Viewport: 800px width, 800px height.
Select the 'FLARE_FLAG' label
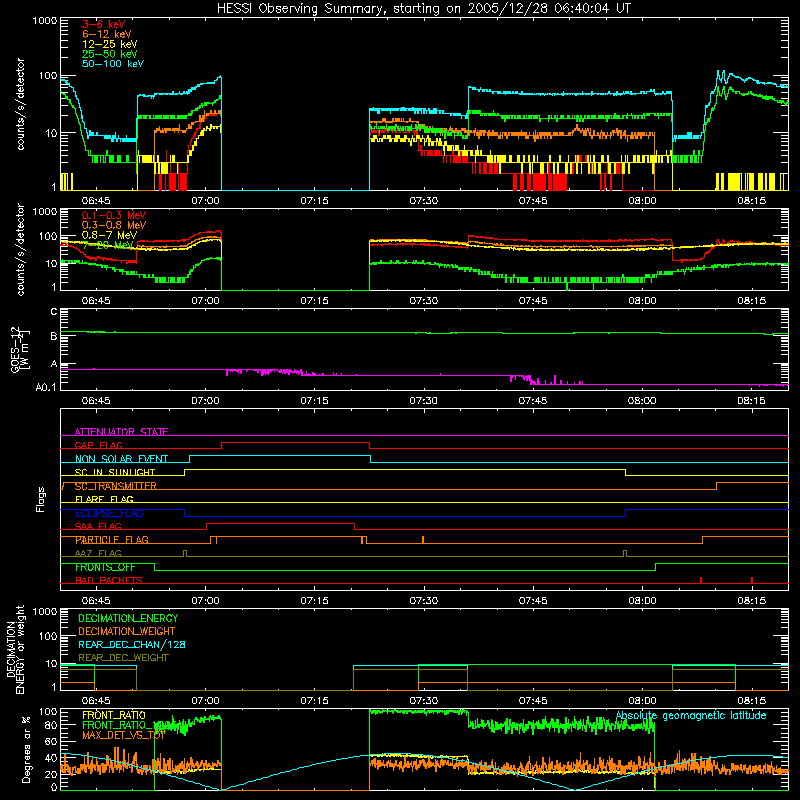click(x=104, y=499)
